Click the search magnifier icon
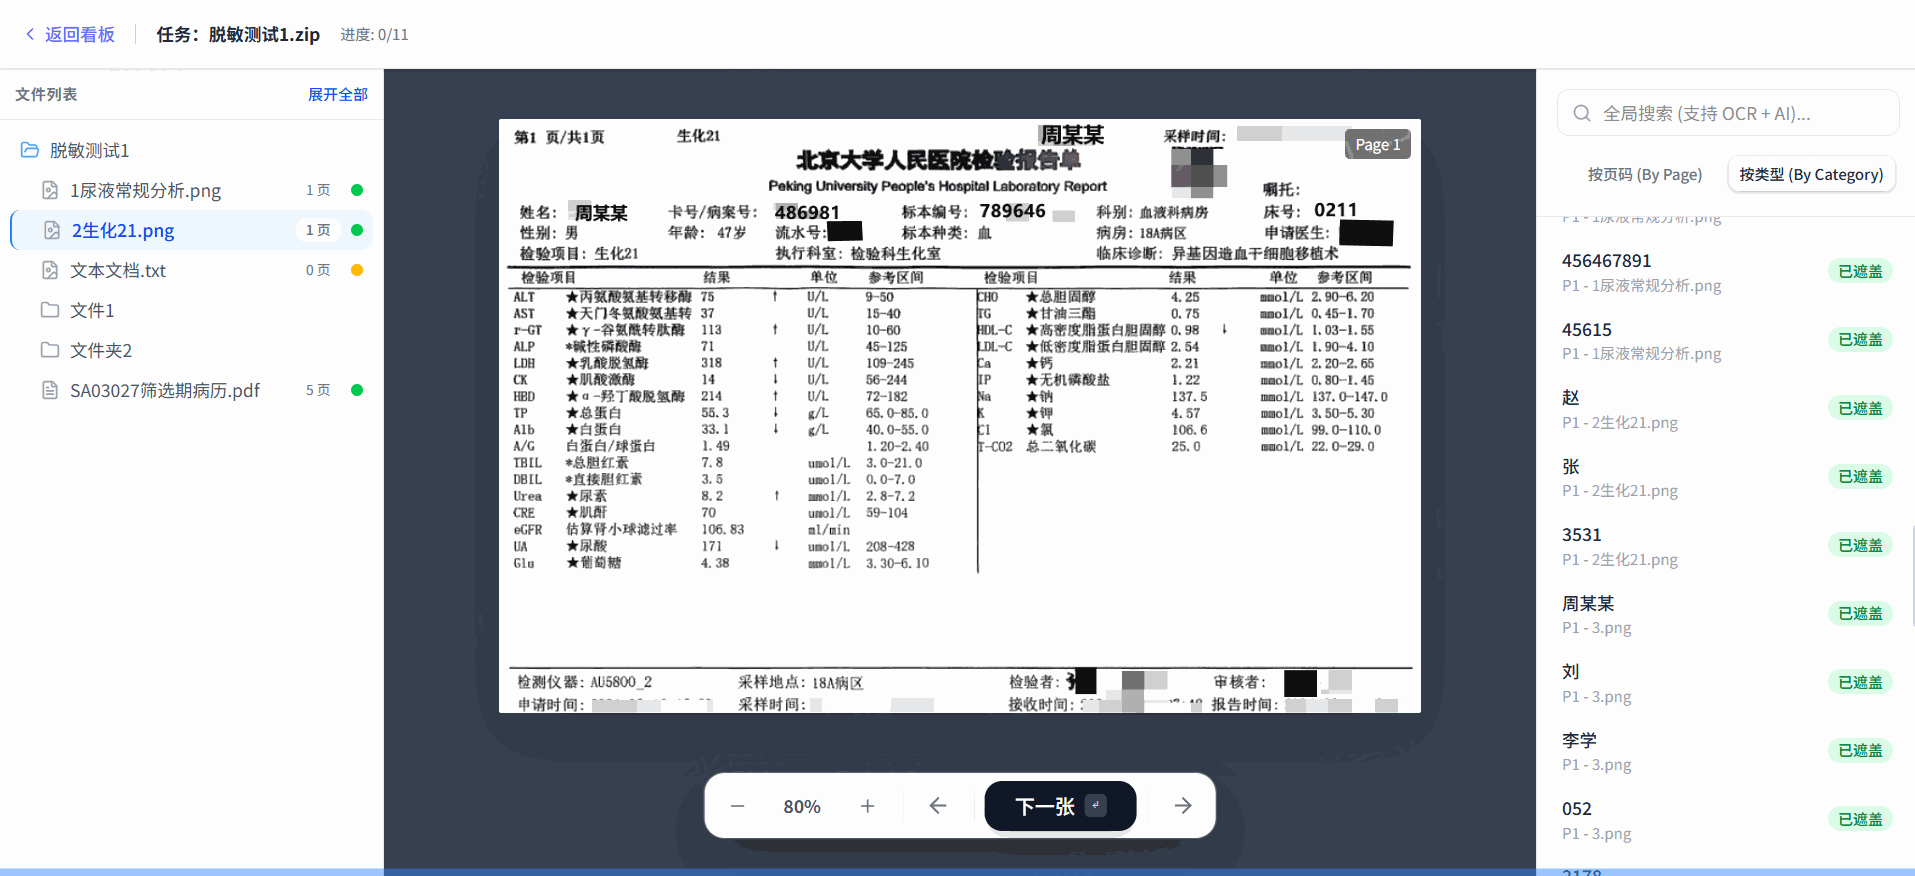Viewport: 1915px width, 876px height. click(1582, 113)
